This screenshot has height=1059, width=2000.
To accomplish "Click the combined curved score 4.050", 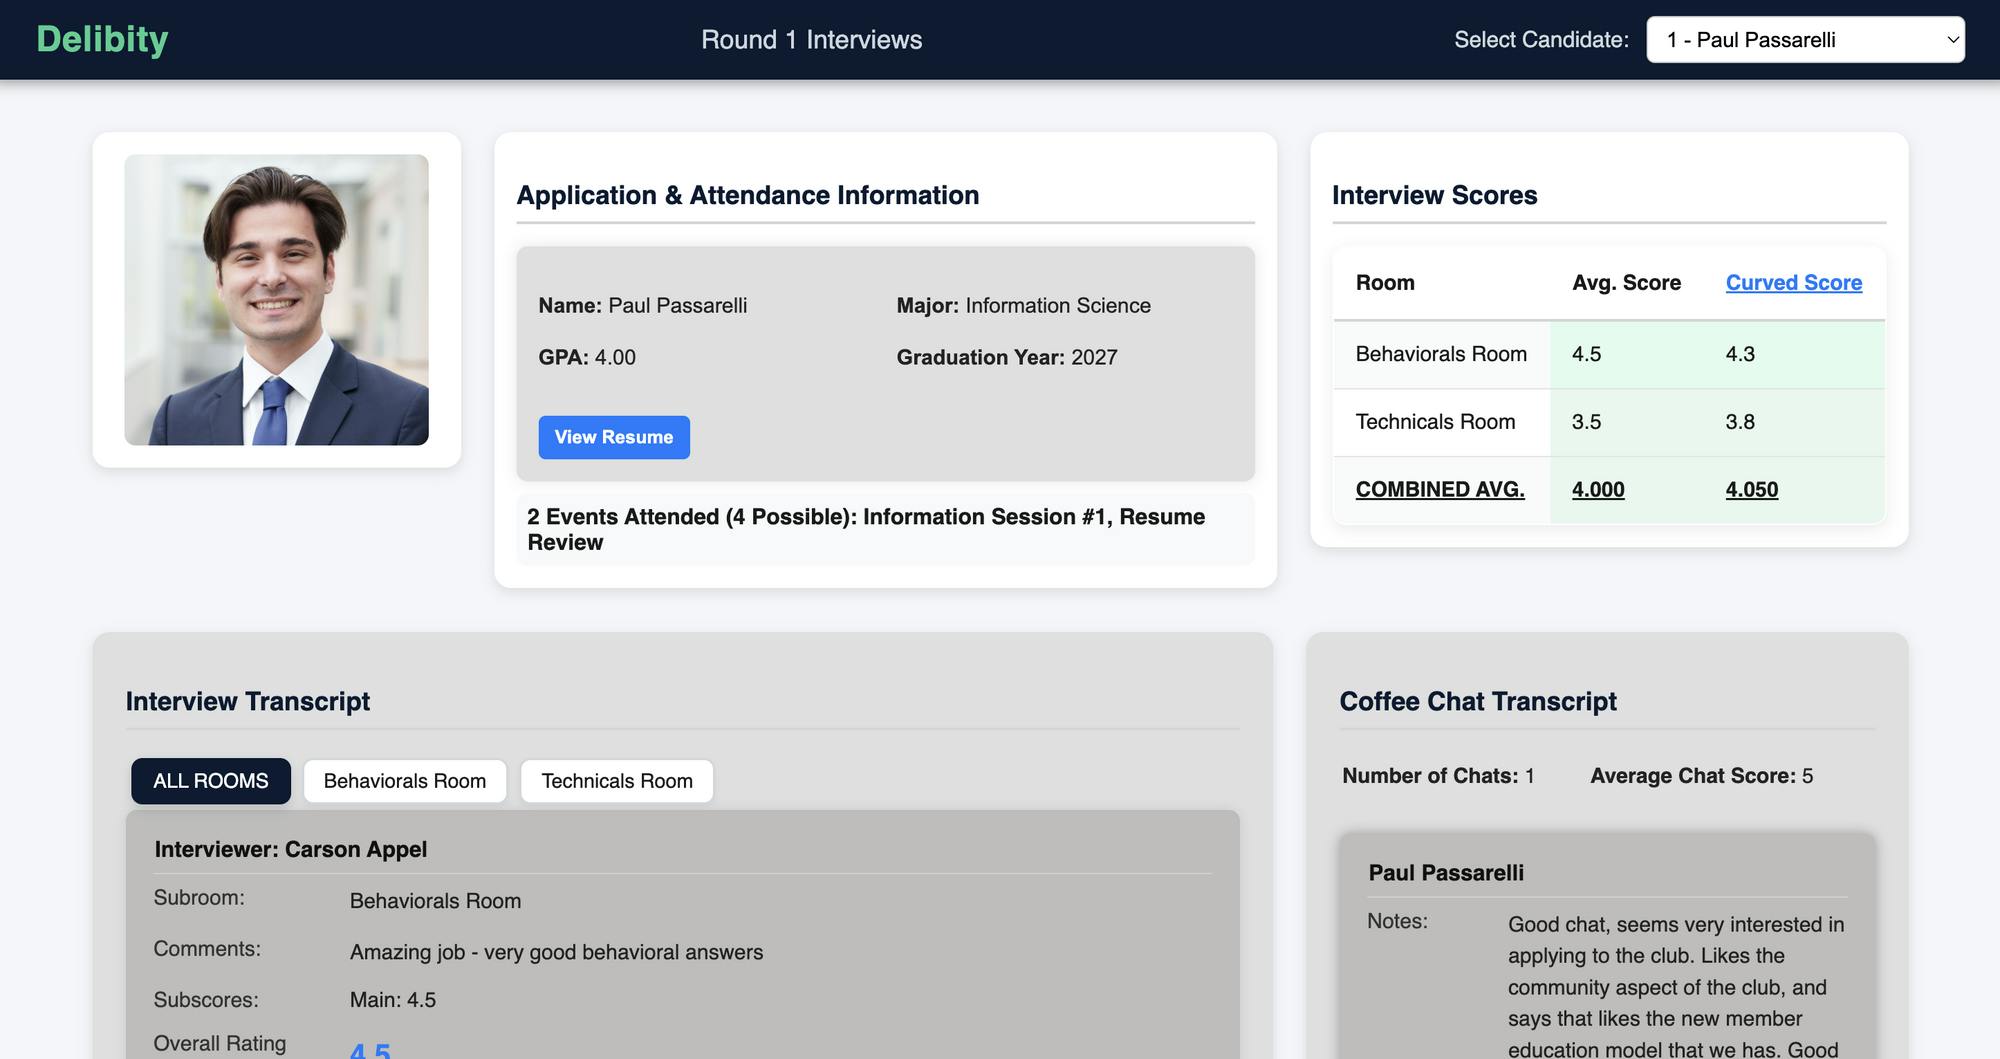I will click(1751, 490).
